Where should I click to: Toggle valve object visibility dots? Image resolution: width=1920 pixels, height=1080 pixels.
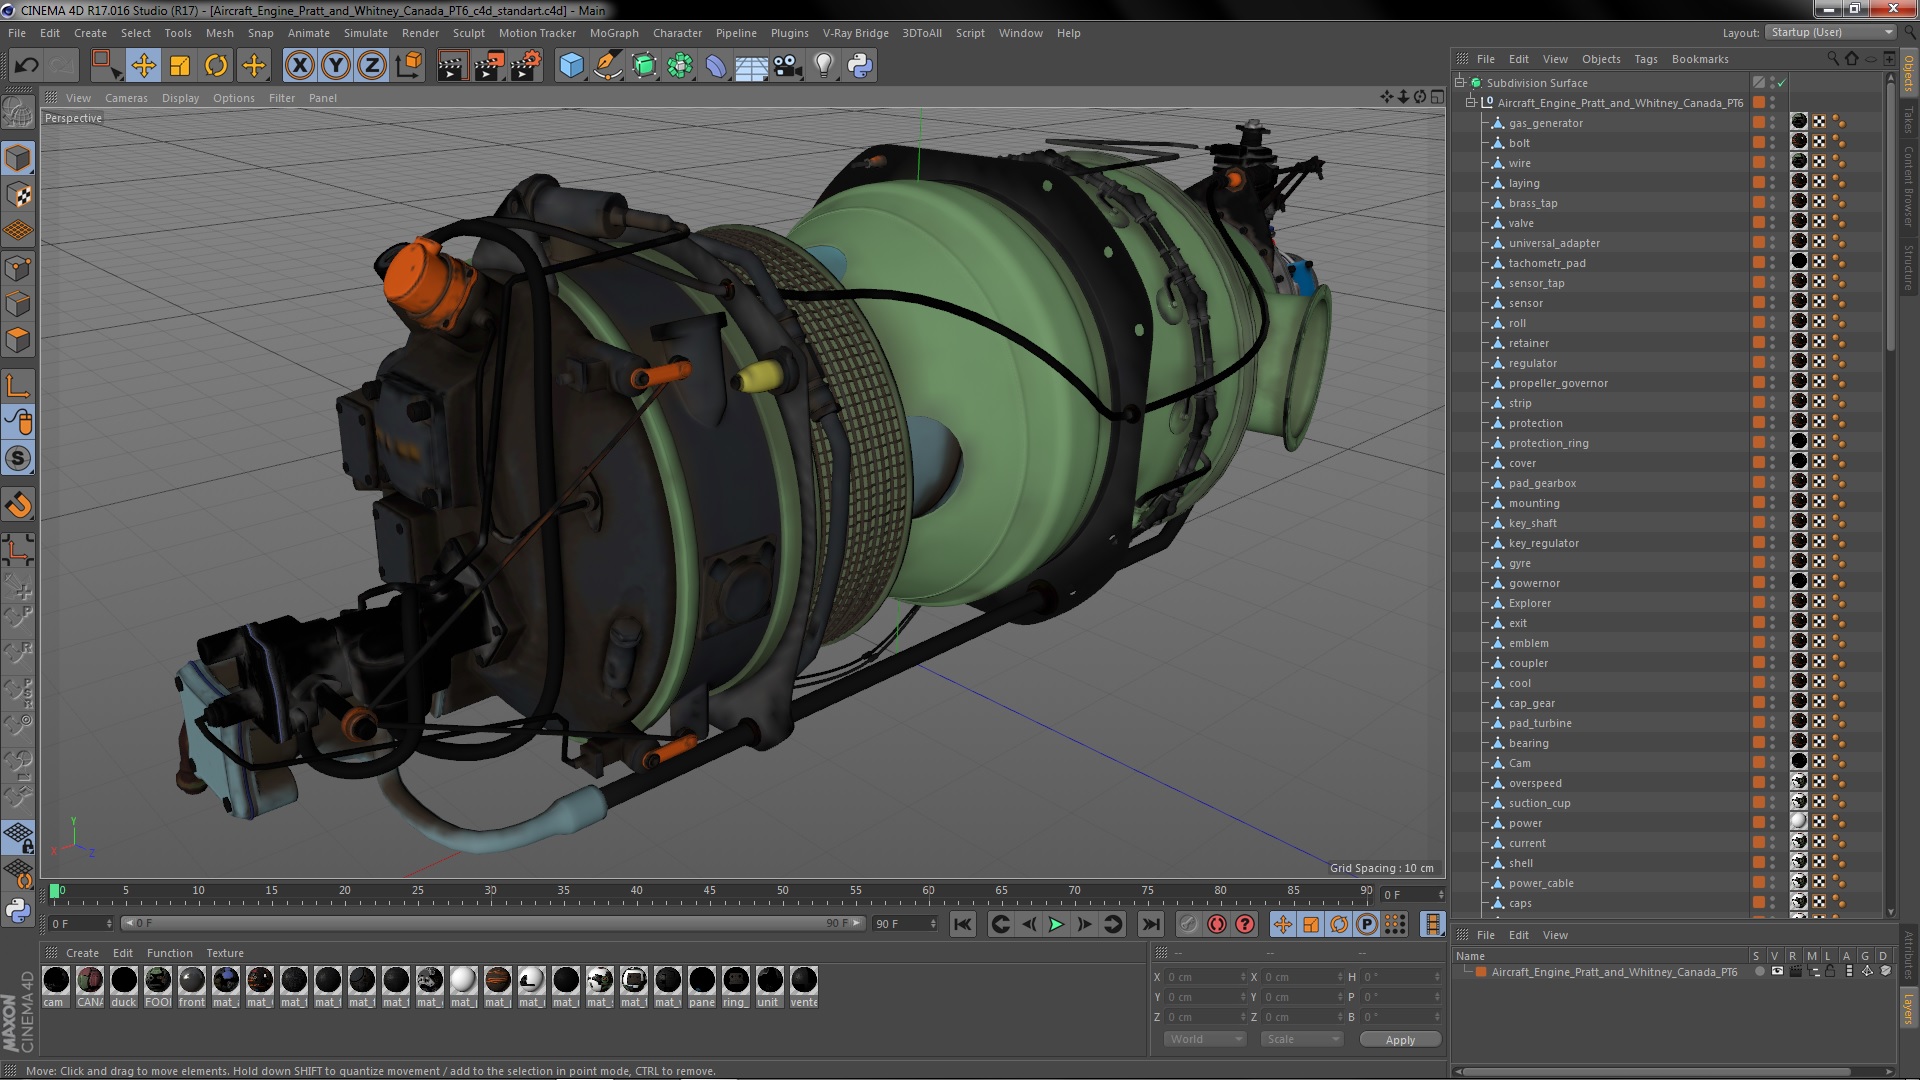1773,222
